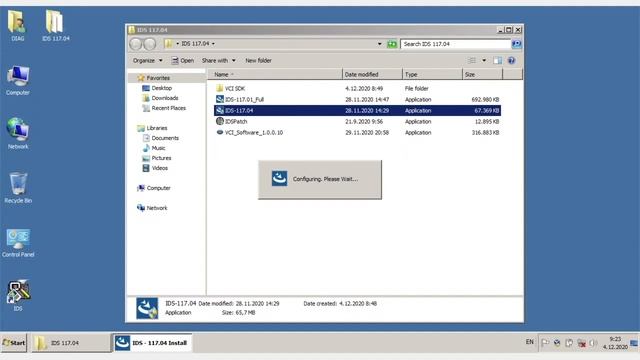640x360 pixels.
Task: Select Recent Places in navigation pane
Action: (x=169, y=108)
